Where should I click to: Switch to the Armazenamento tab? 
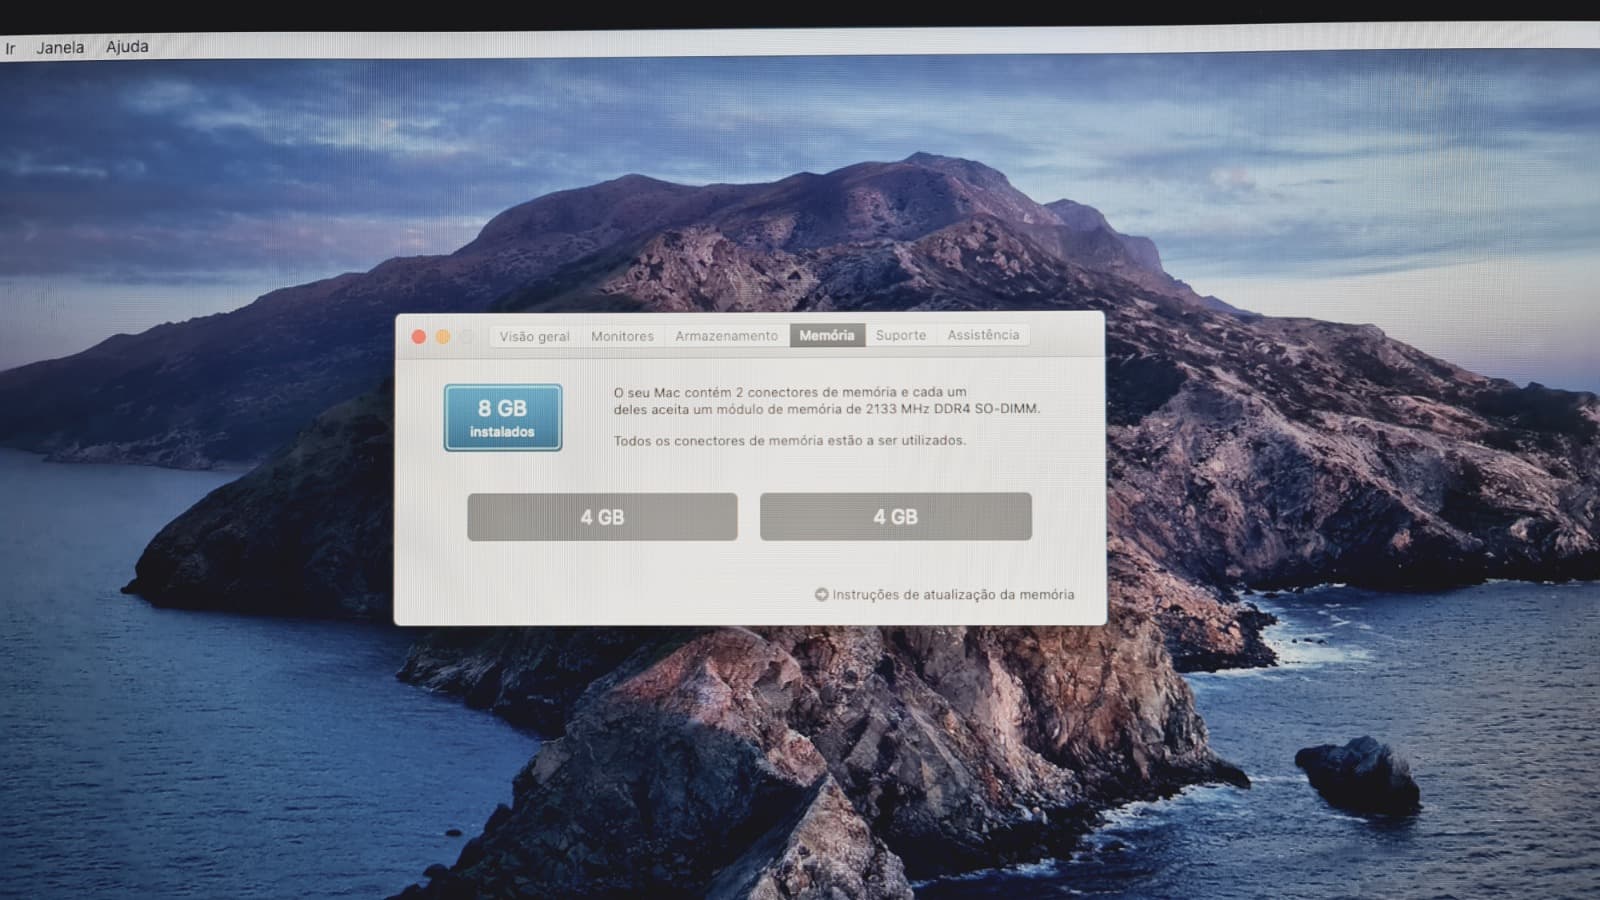726,336
